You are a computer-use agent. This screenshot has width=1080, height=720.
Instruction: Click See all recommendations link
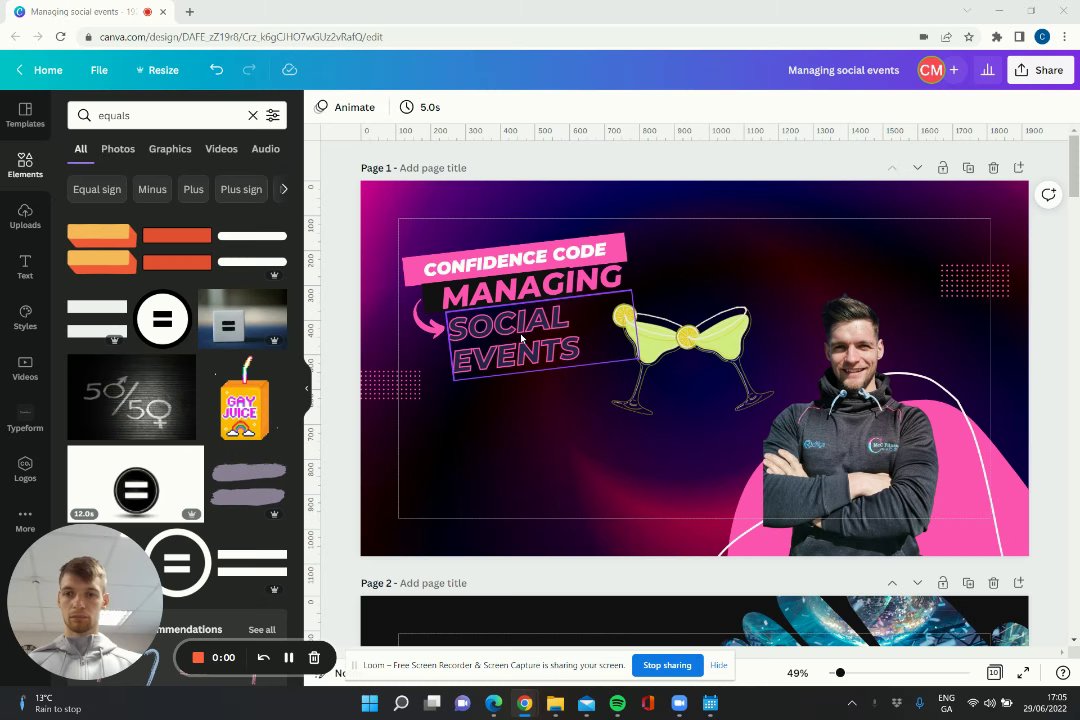coord(262,630)
